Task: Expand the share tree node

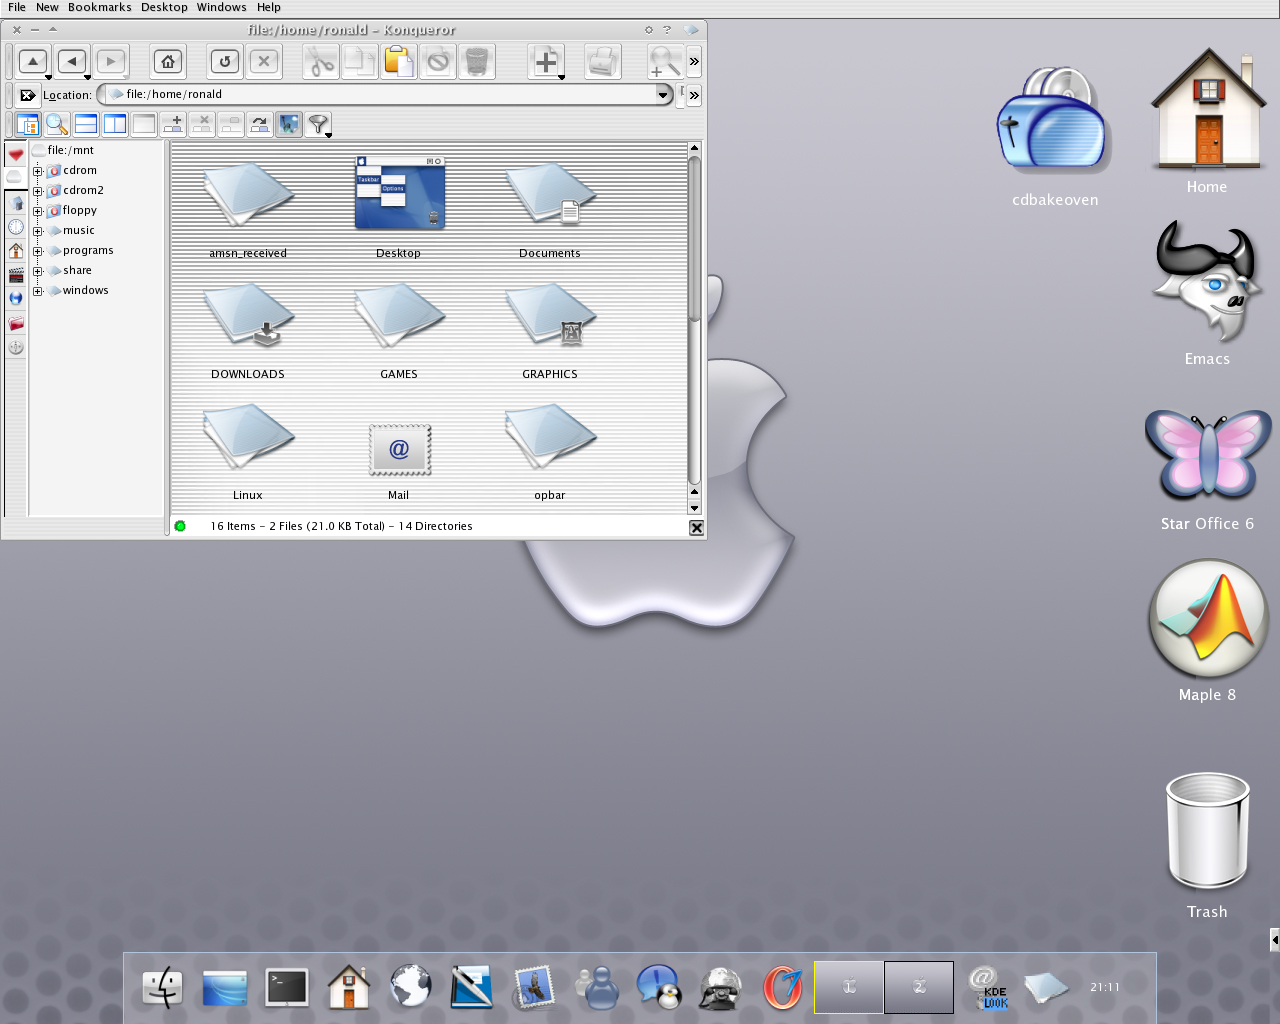Action: point(37,271)
